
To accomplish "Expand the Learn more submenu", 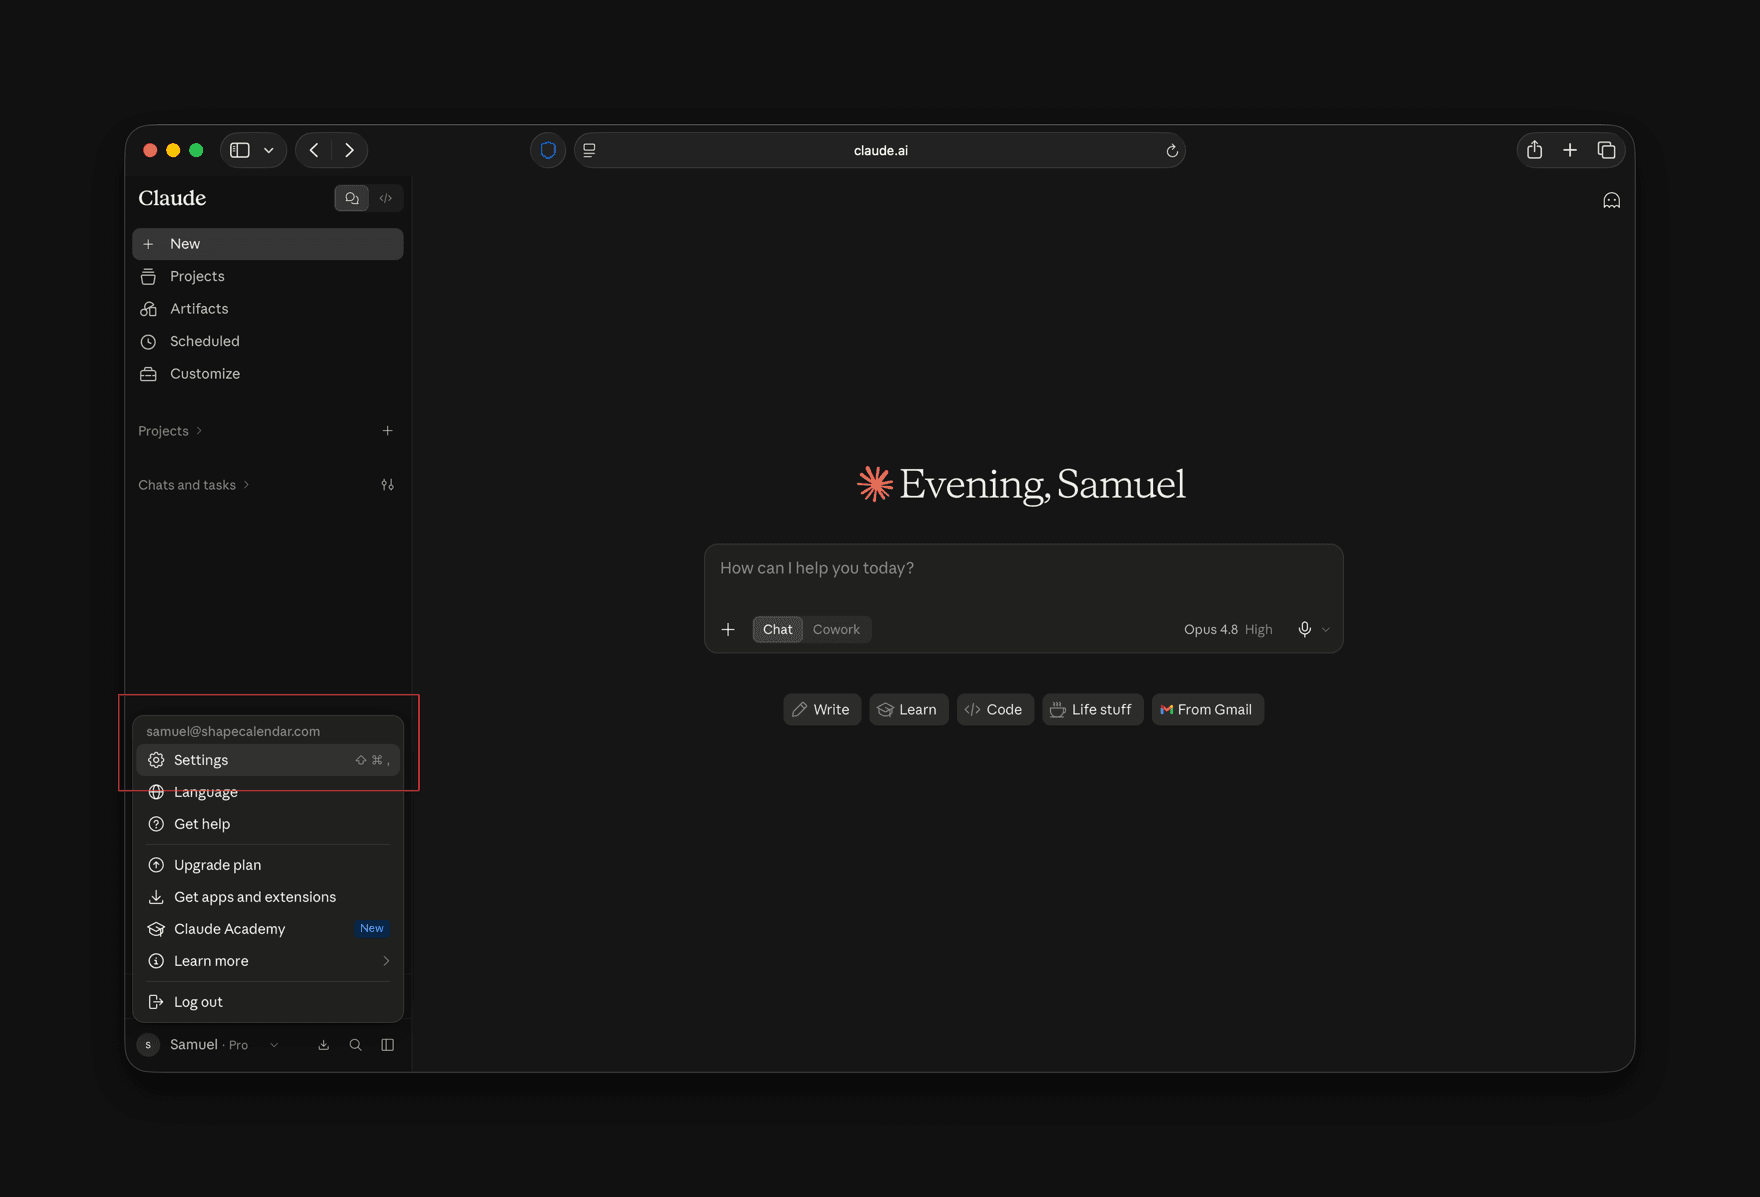I will [x=268, y=961].
